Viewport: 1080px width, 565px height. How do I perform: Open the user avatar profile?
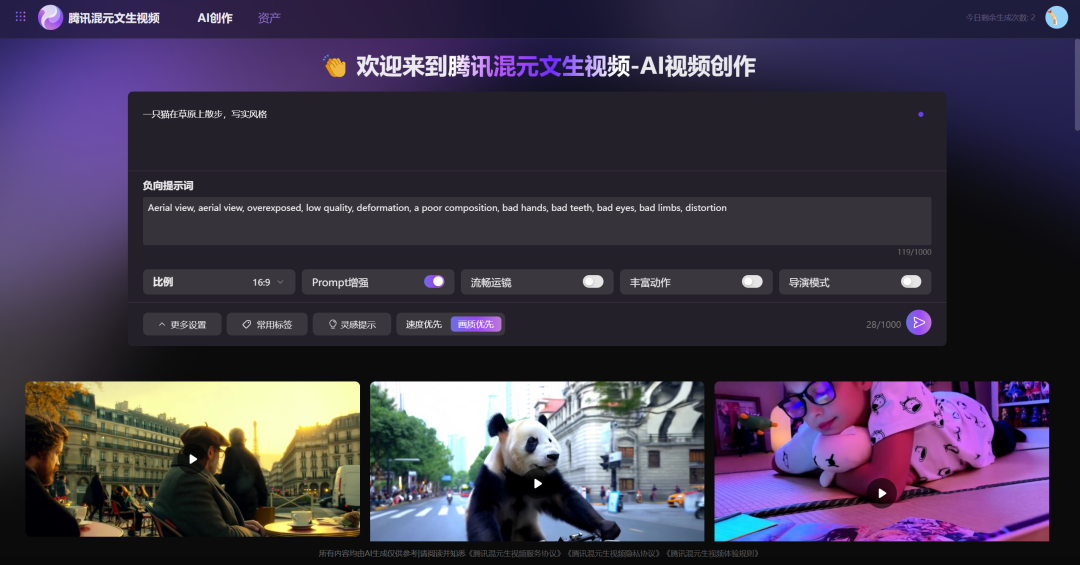(1056, 17)
